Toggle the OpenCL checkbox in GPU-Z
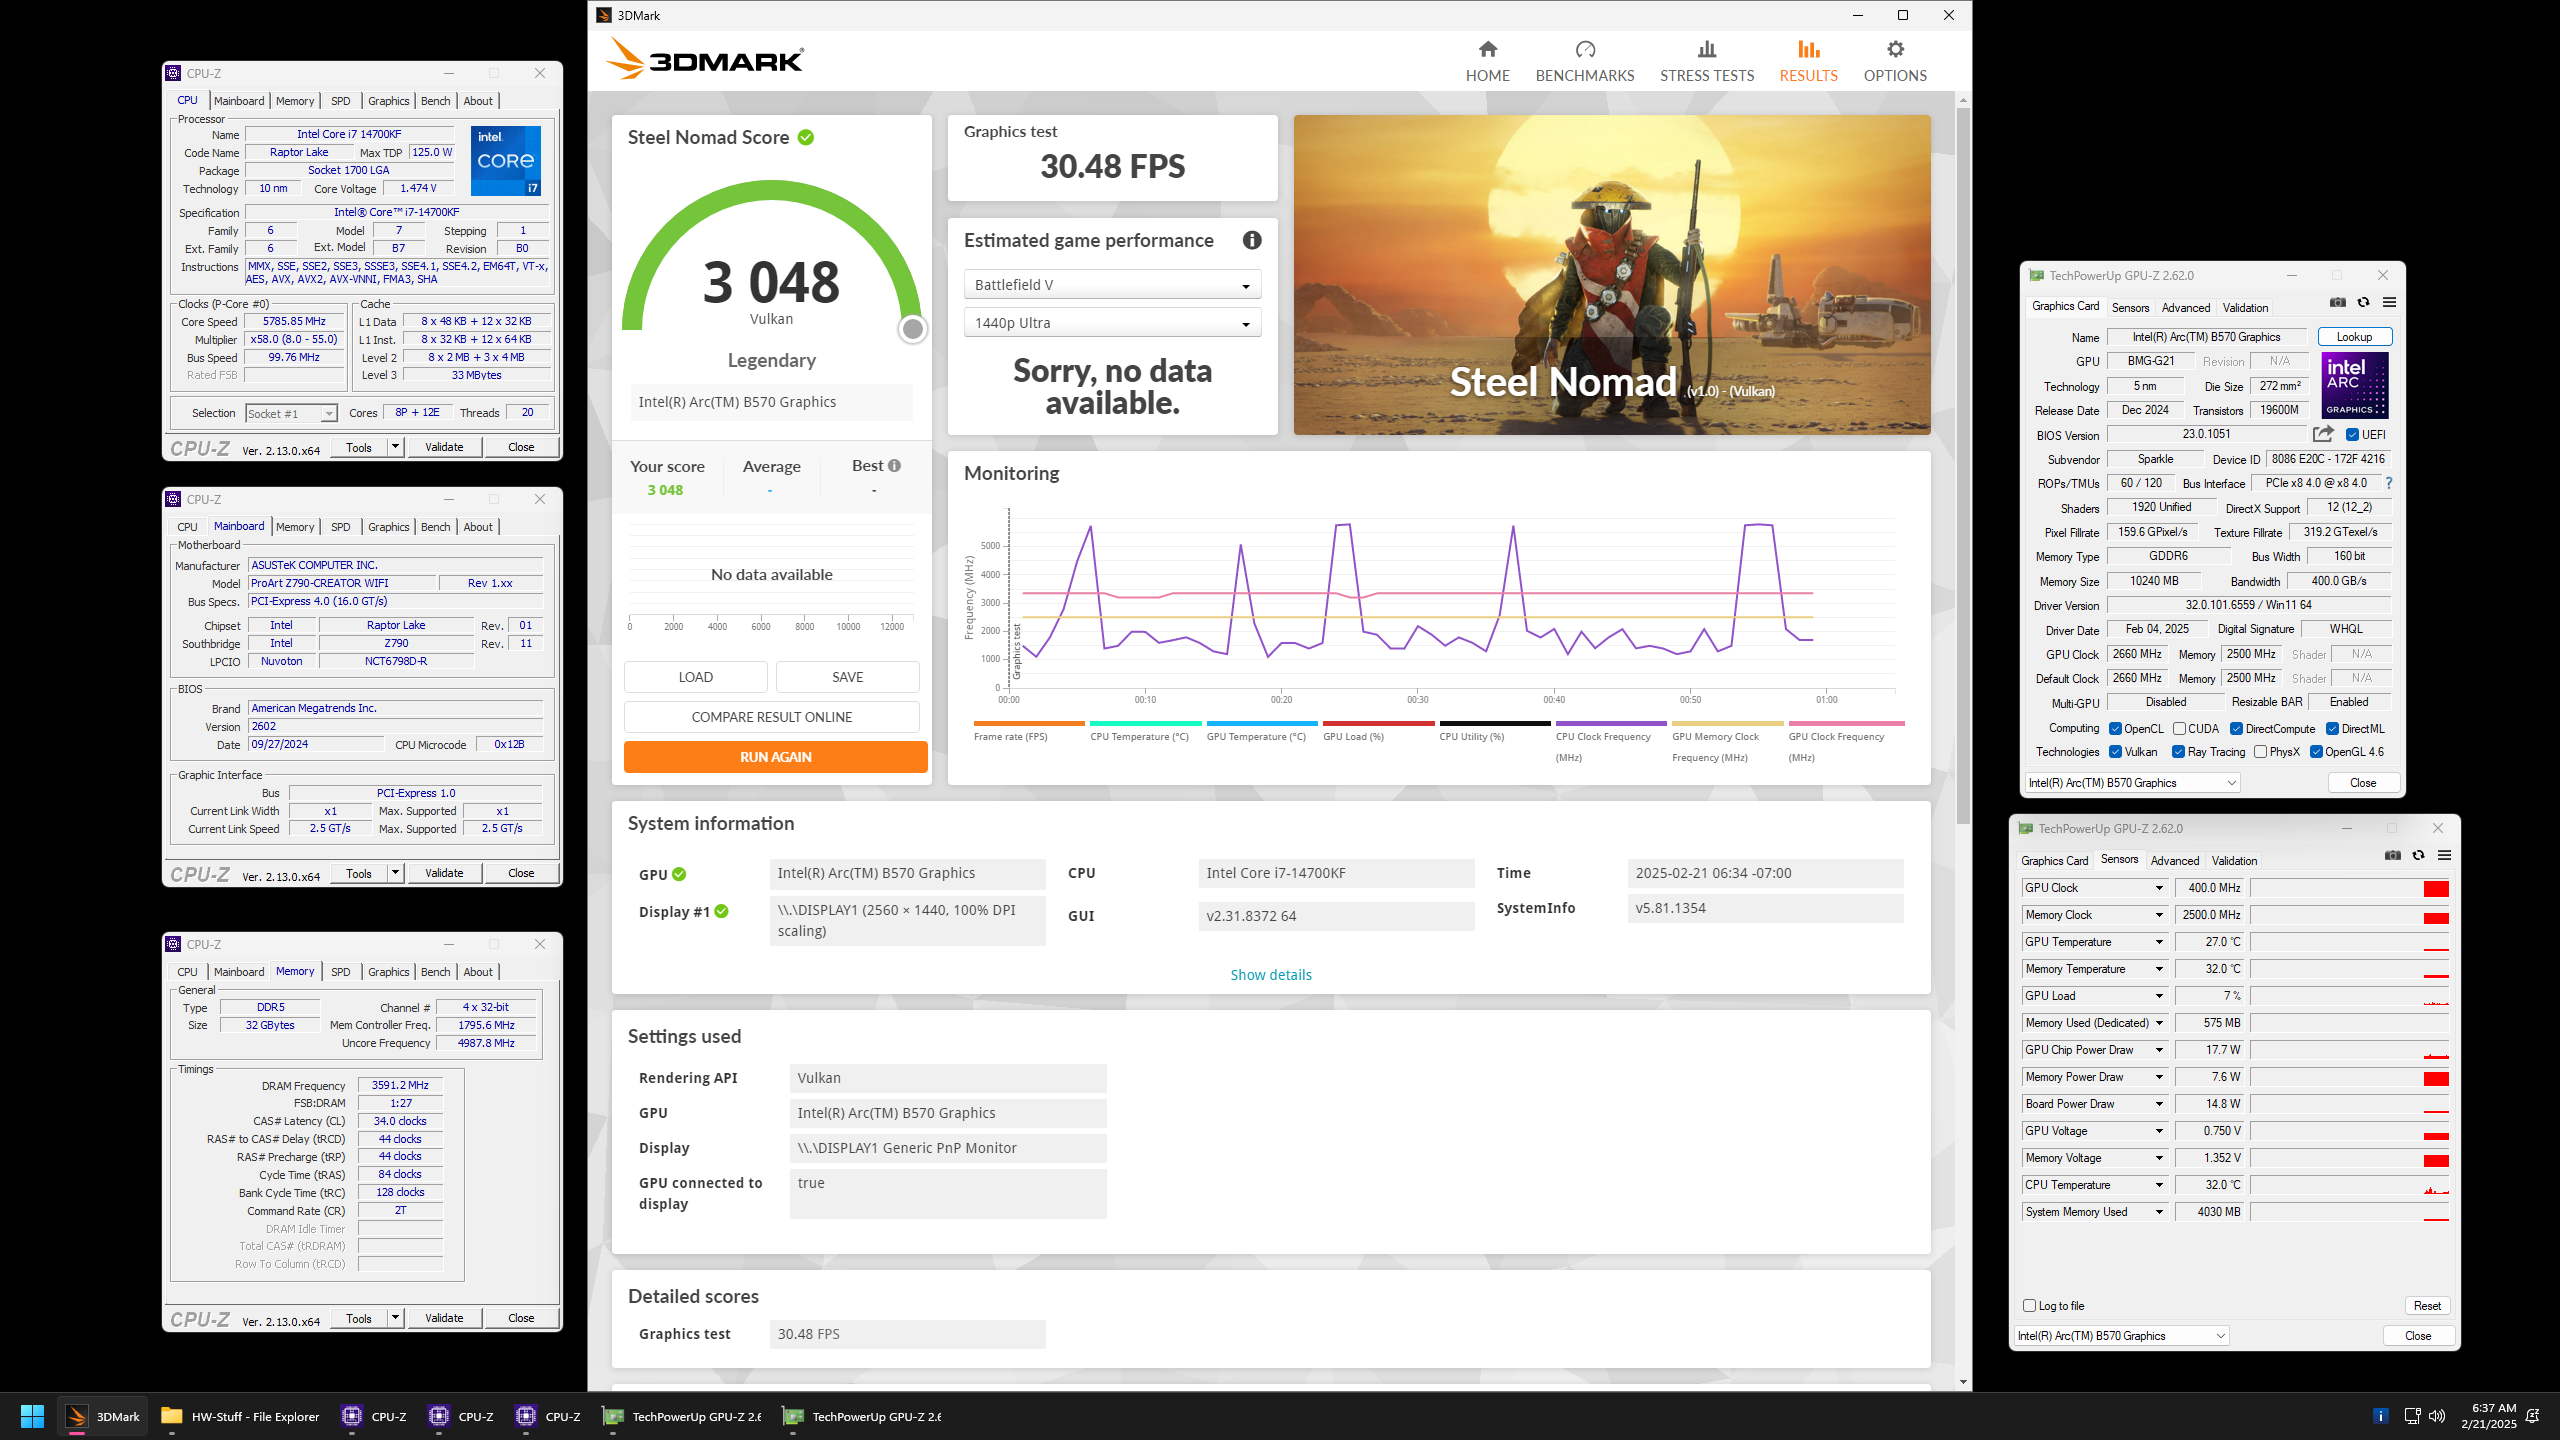This screenshot has height=1440, width=2560. [2115, 729]
